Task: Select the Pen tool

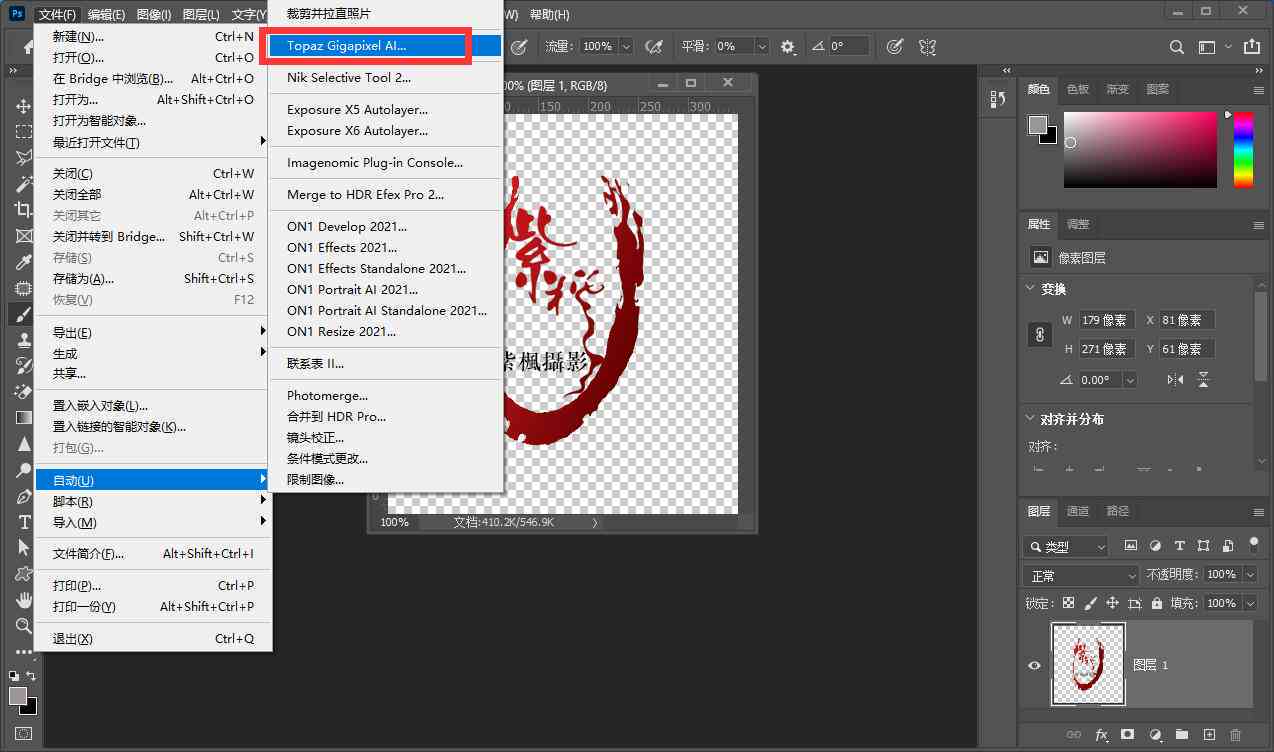Action: click(x=23, y=496)
